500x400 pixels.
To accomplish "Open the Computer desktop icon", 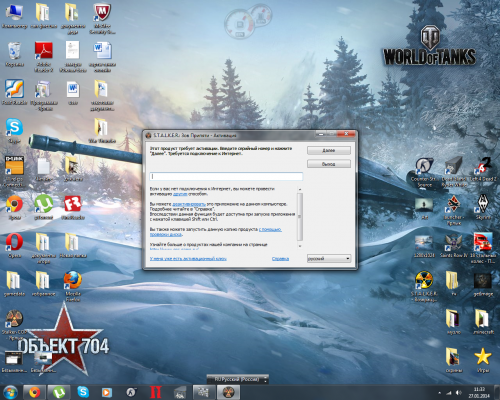I will (13, 15).
